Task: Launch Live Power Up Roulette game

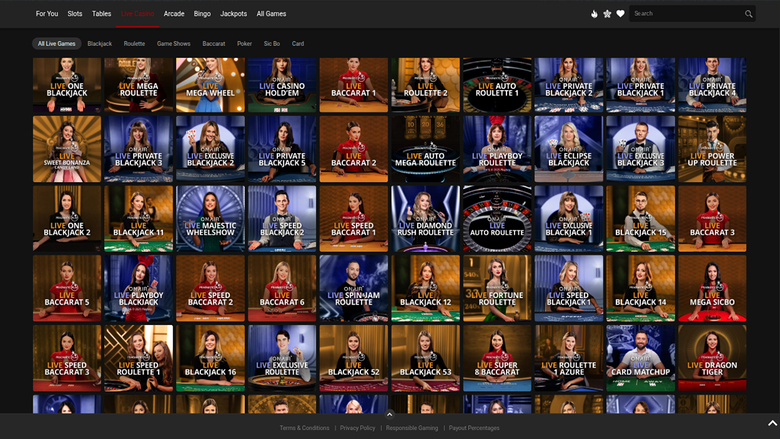Action: coord(712,149)
